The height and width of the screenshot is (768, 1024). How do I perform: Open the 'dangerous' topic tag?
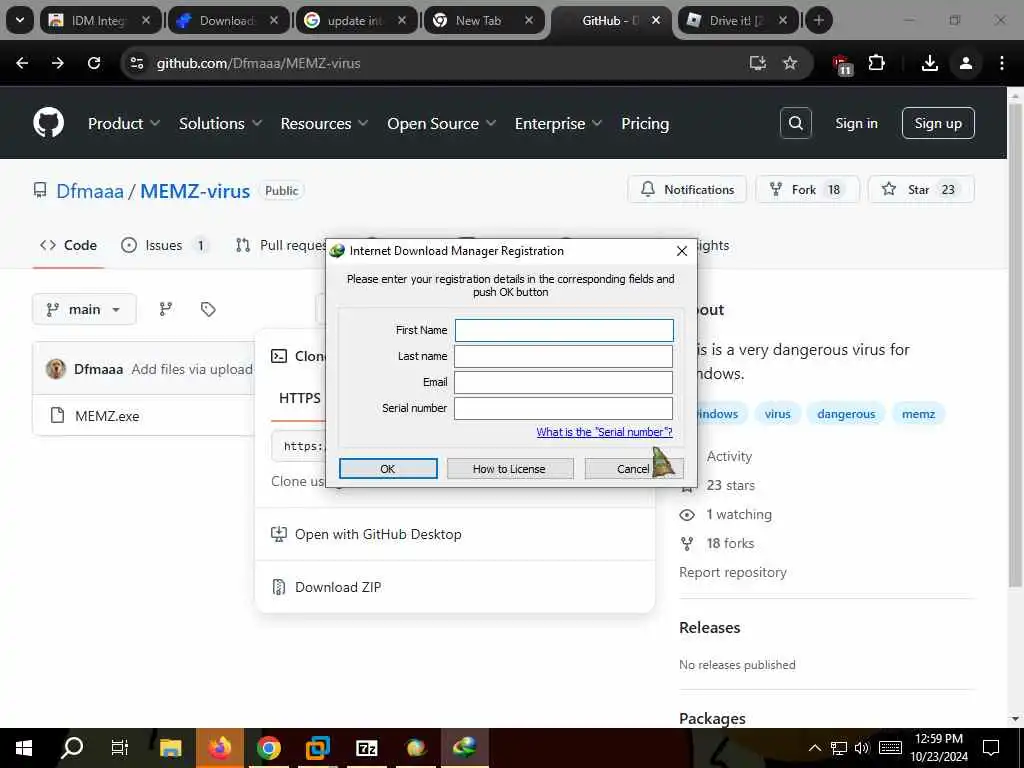(x=846, y=414)
